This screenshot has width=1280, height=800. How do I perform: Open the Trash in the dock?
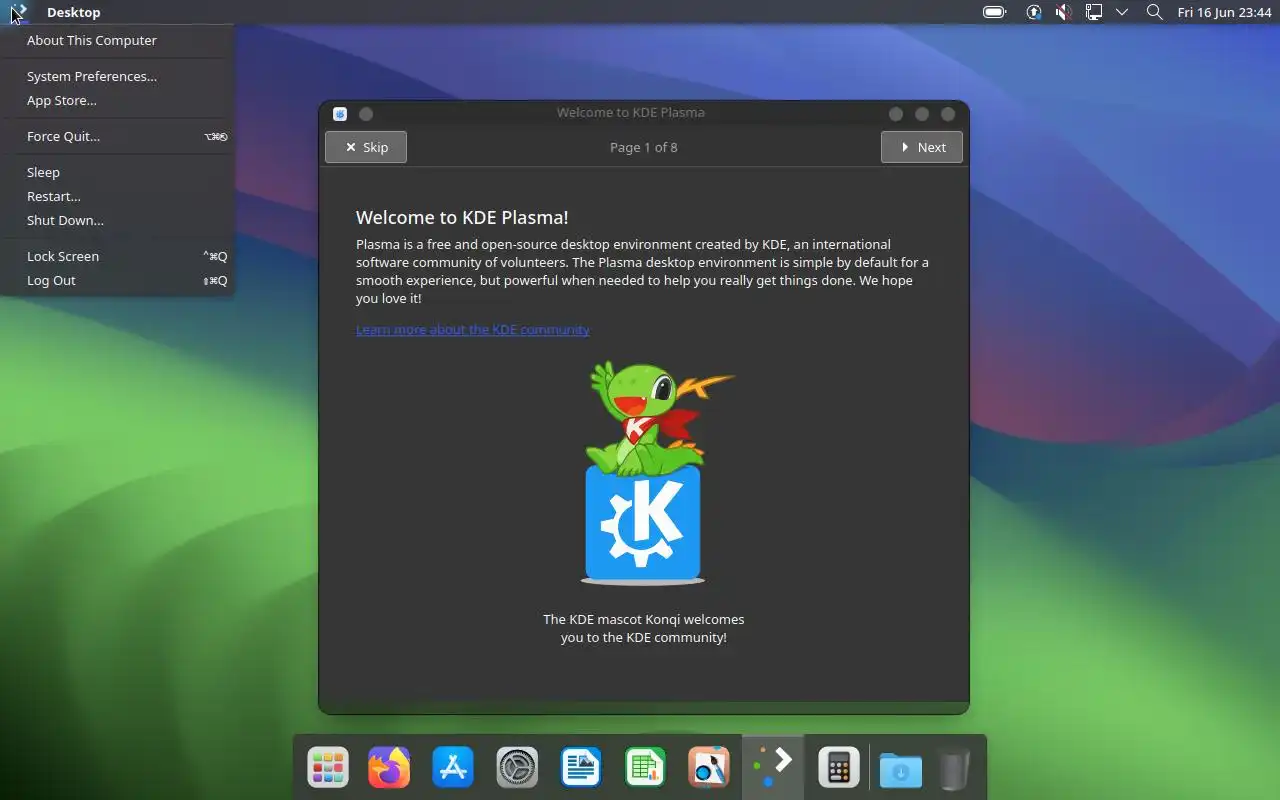955,768
